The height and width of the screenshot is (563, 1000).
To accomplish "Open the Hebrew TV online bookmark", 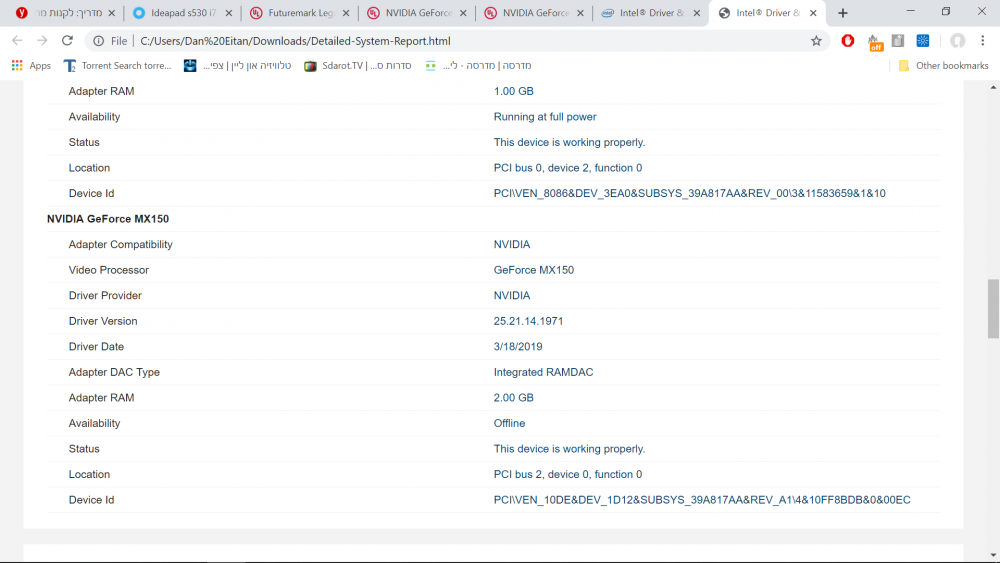I will 237,66.
